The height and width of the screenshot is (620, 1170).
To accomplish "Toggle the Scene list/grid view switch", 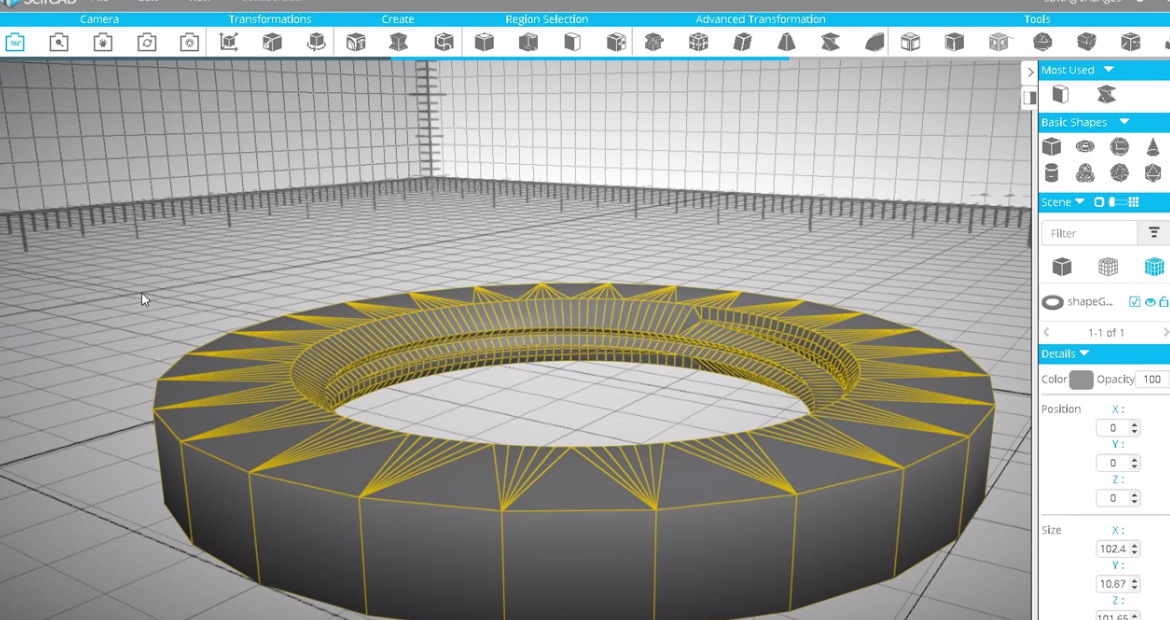I will click(1116, 202).
